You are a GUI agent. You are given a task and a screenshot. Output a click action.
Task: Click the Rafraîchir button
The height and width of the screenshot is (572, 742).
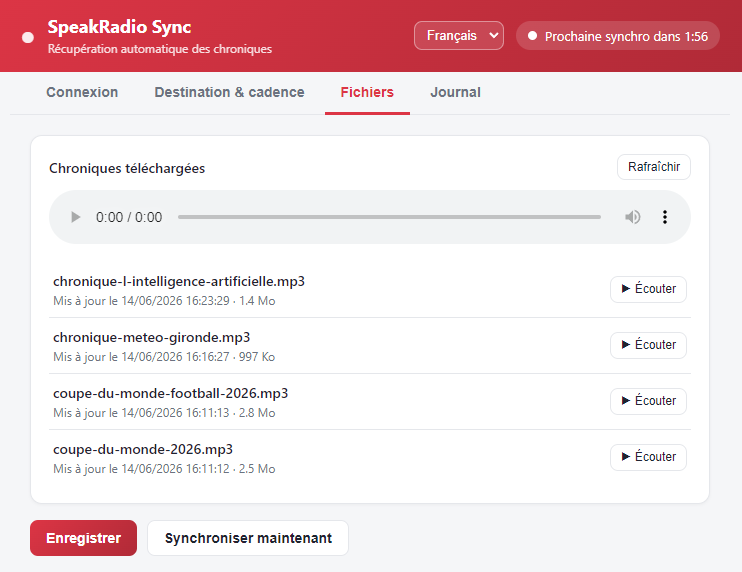point(654,167)
